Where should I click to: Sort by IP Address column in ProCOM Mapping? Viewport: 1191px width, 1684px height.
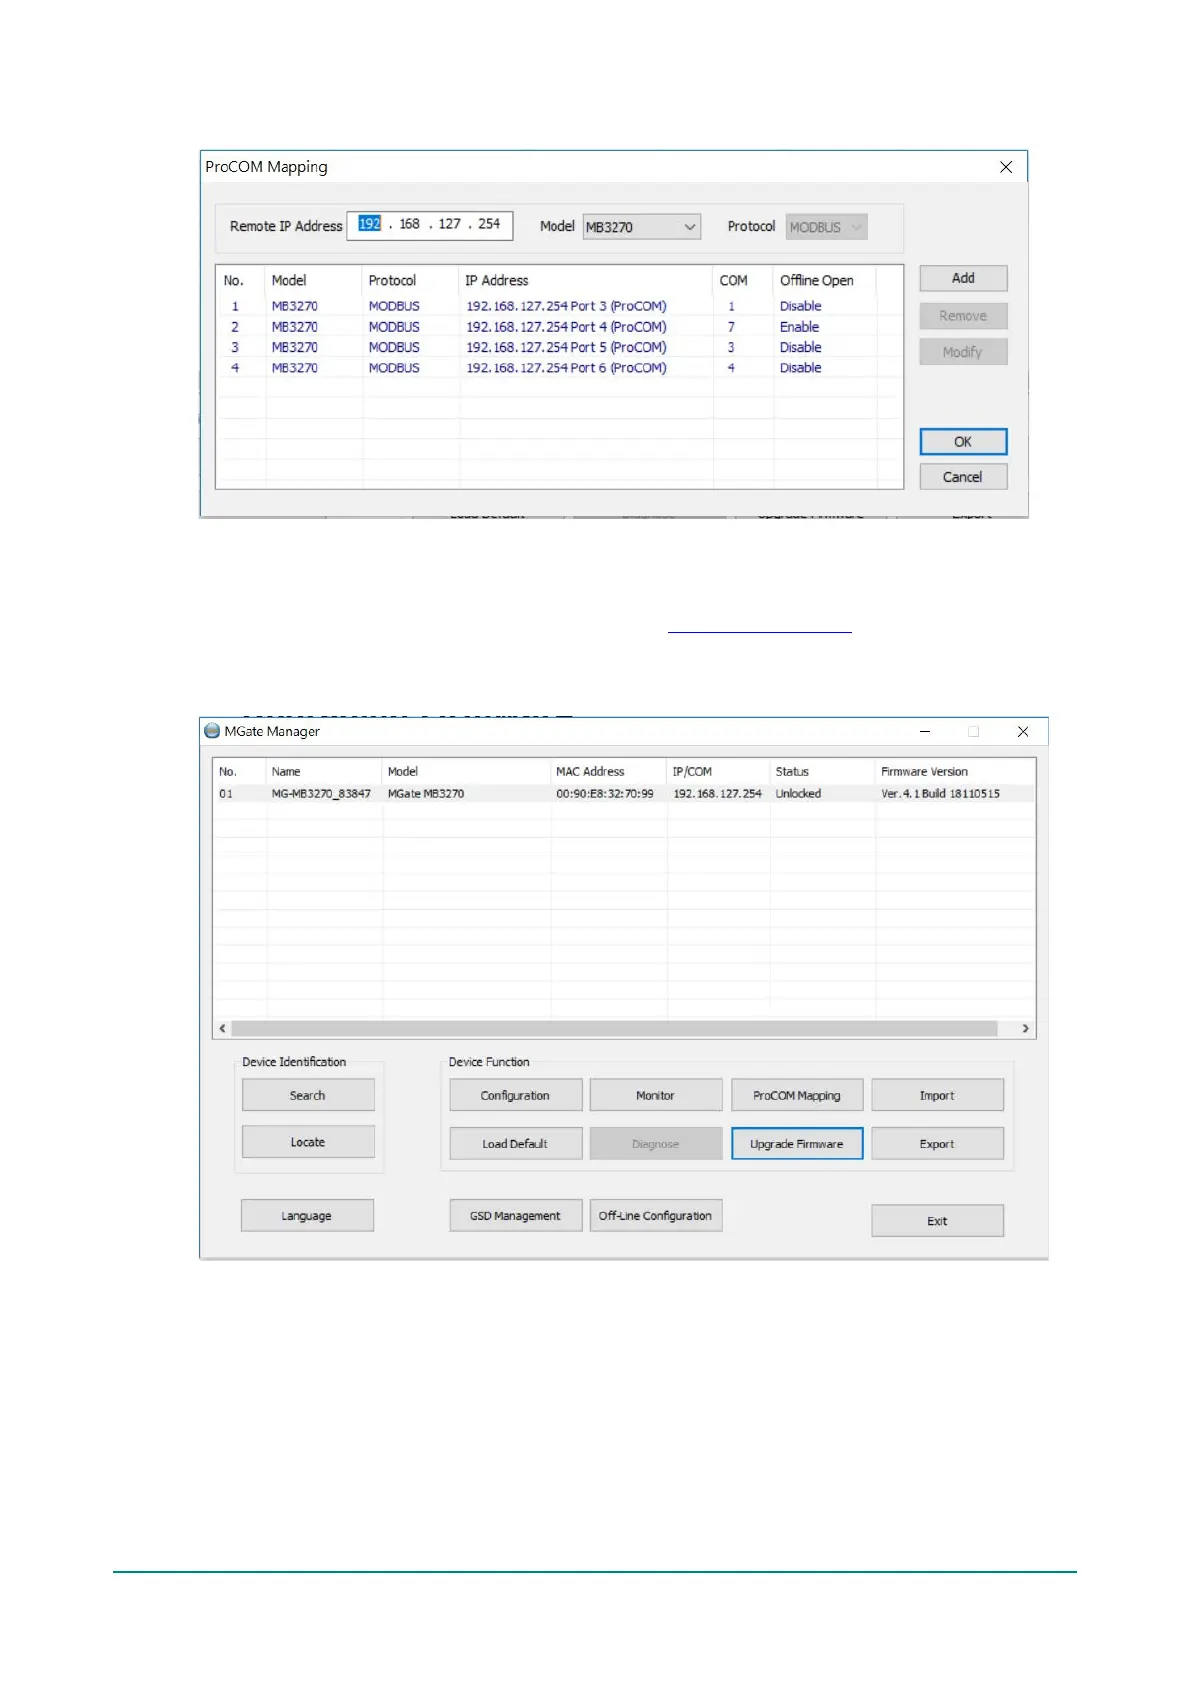point(586,281)
